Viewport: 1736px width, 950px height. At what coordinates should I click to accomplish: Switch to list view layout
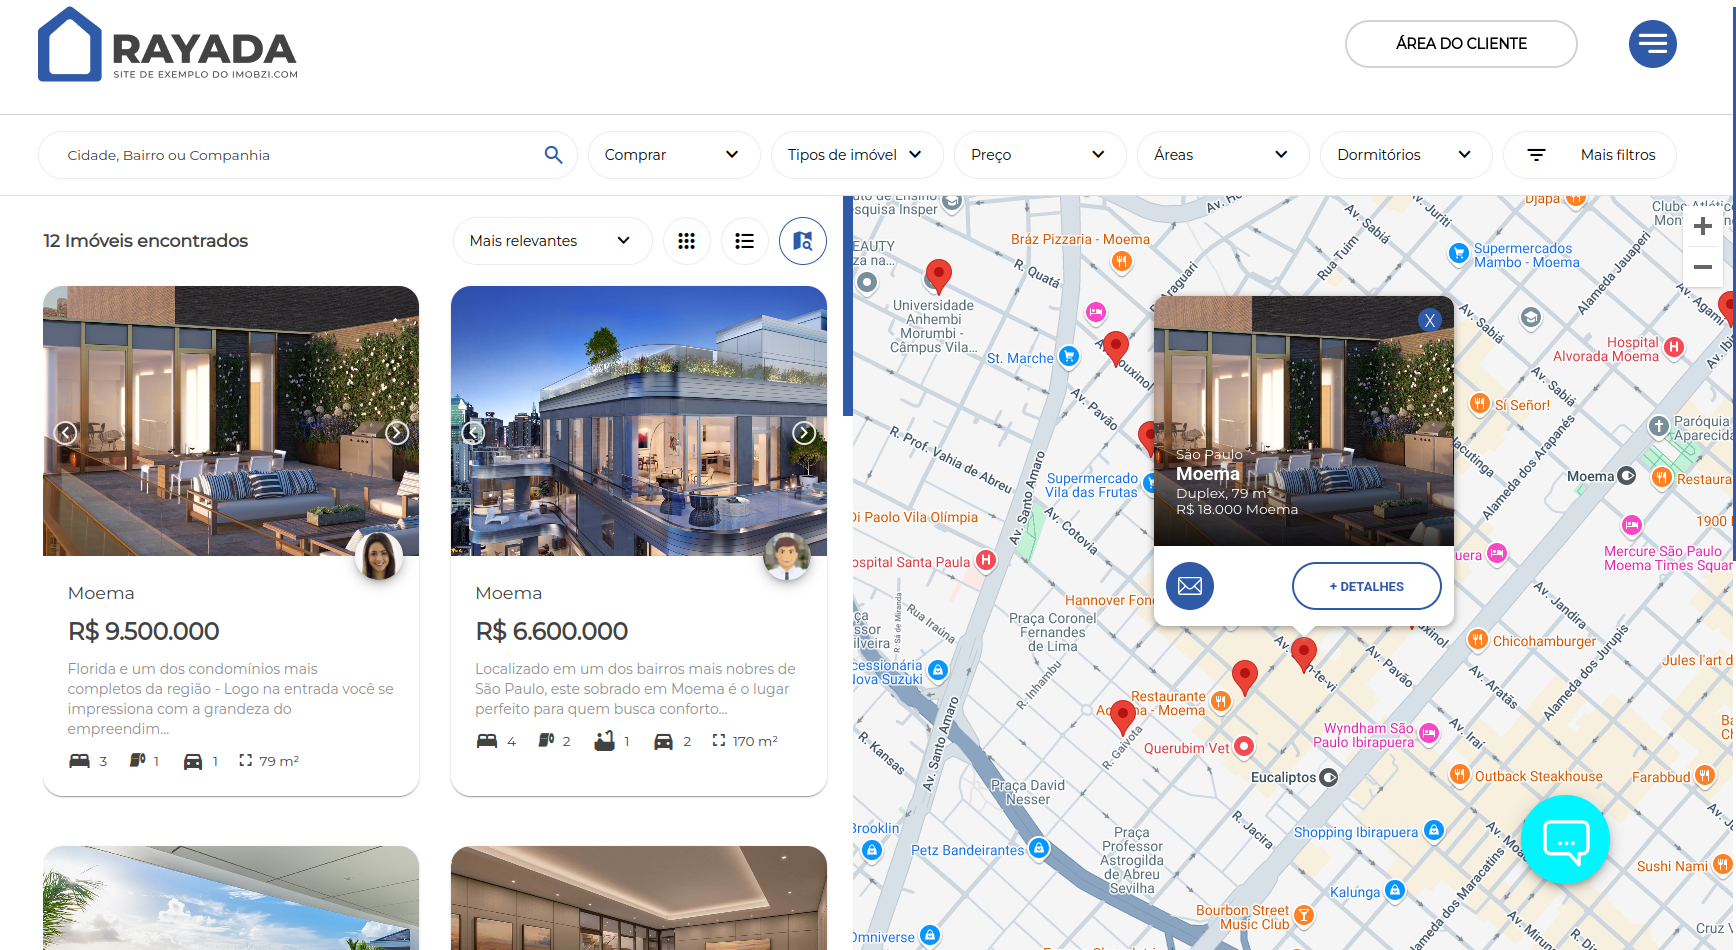click(x=744, y=241)
